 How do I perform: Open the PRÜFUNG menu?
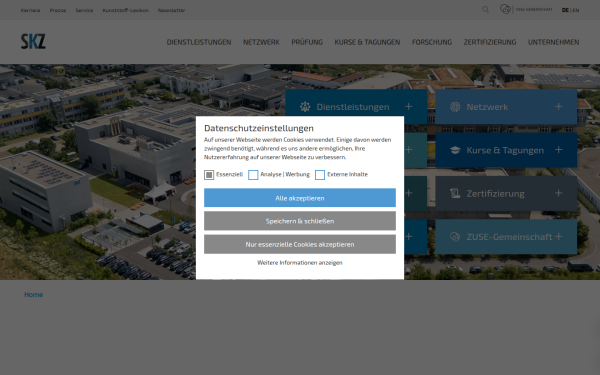click(x=307, y=42)
